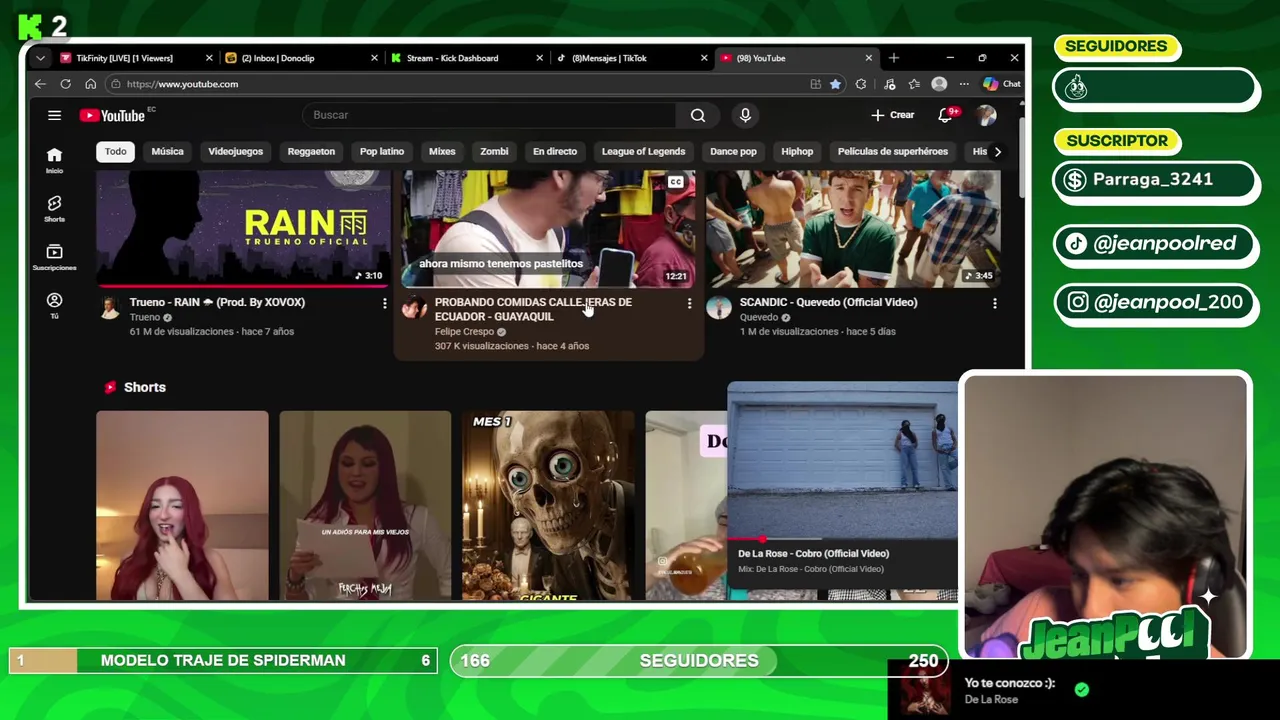The width and height of the screenshot is (1280, 720).
Task: Open the skull MES 1 short
Action: tap(548, 506)
